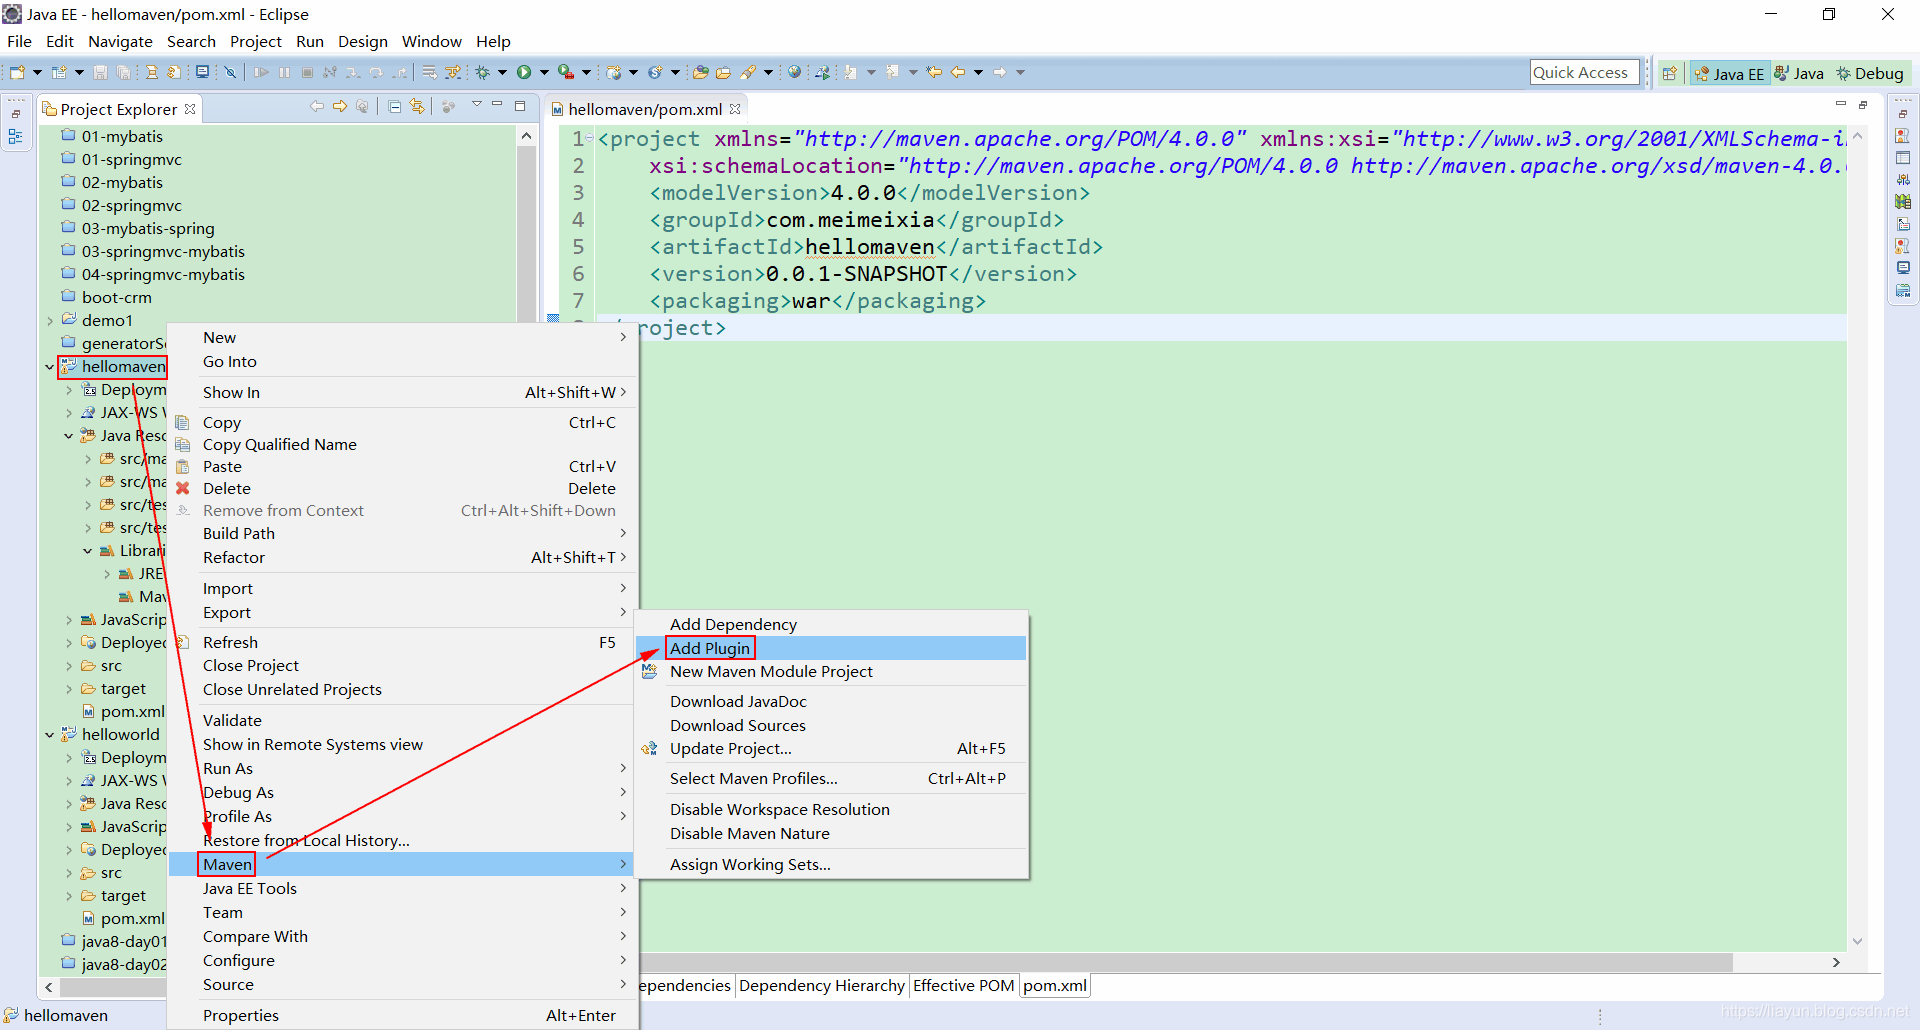This screenshot has width=1920, height=1030.
Task: Open the dropdown arrow next to the New icon
Action: (37, 72)
